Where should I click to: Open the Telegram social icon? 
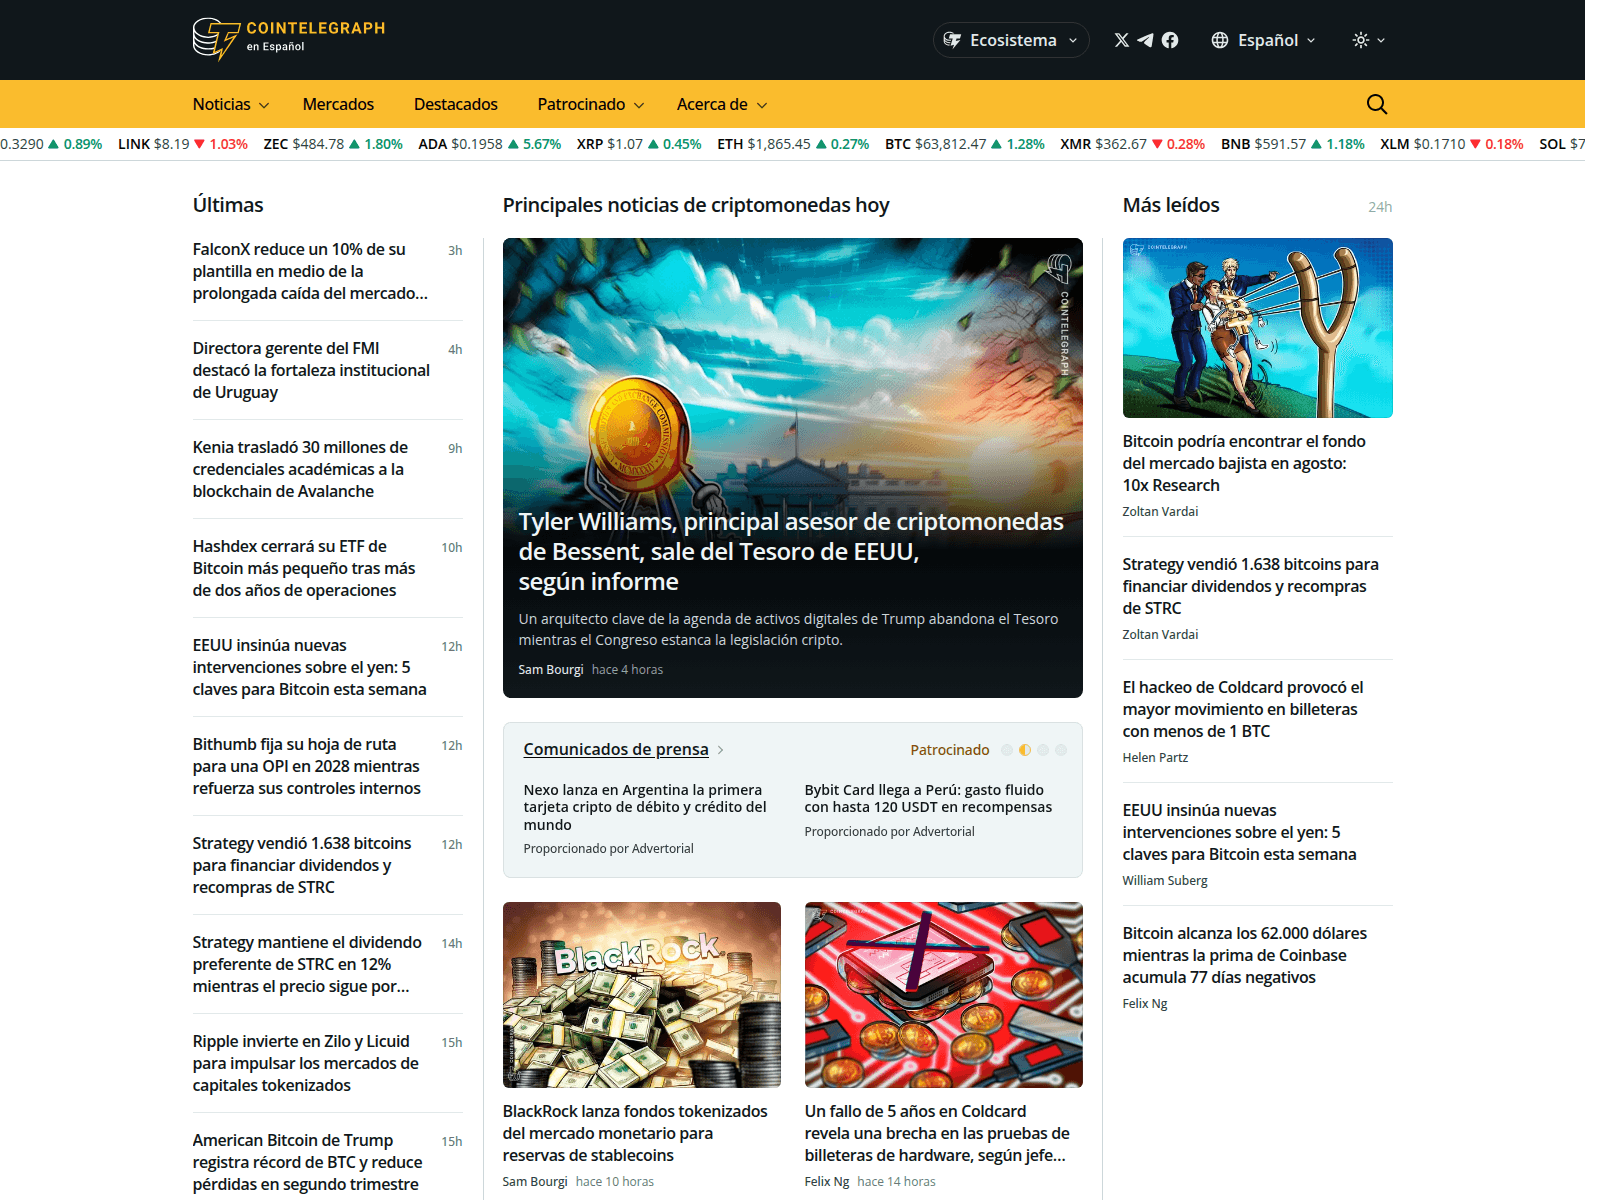(x=1146, y=40)
